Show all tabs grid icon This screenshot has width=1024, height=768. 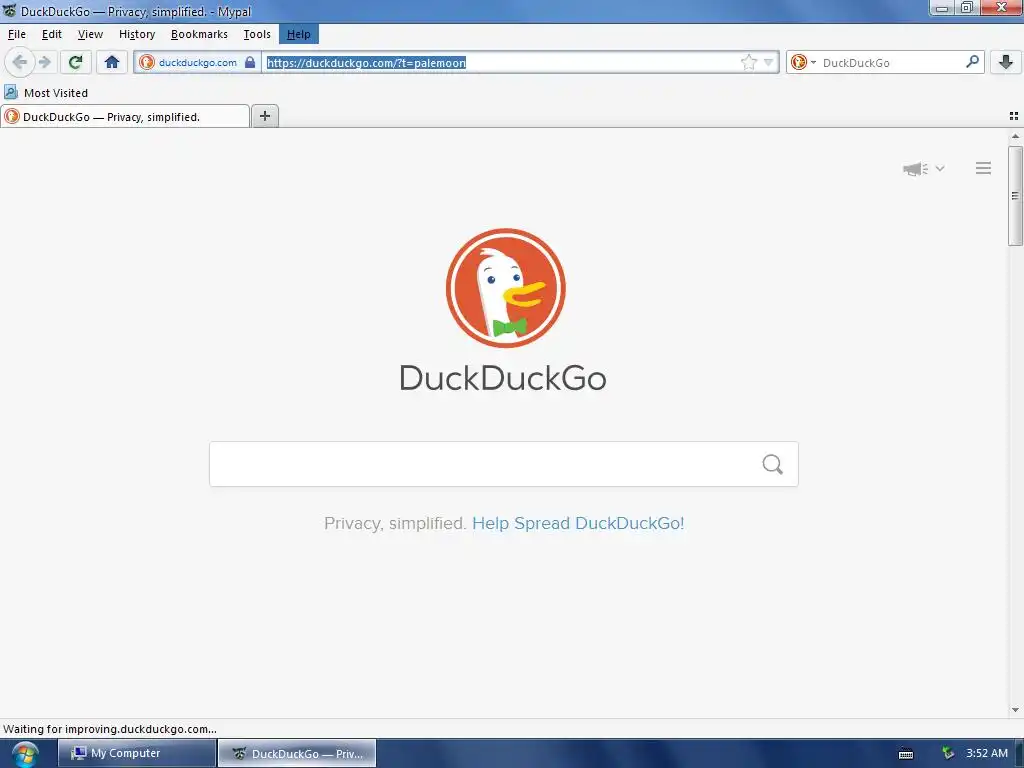tap(1014, 116)
